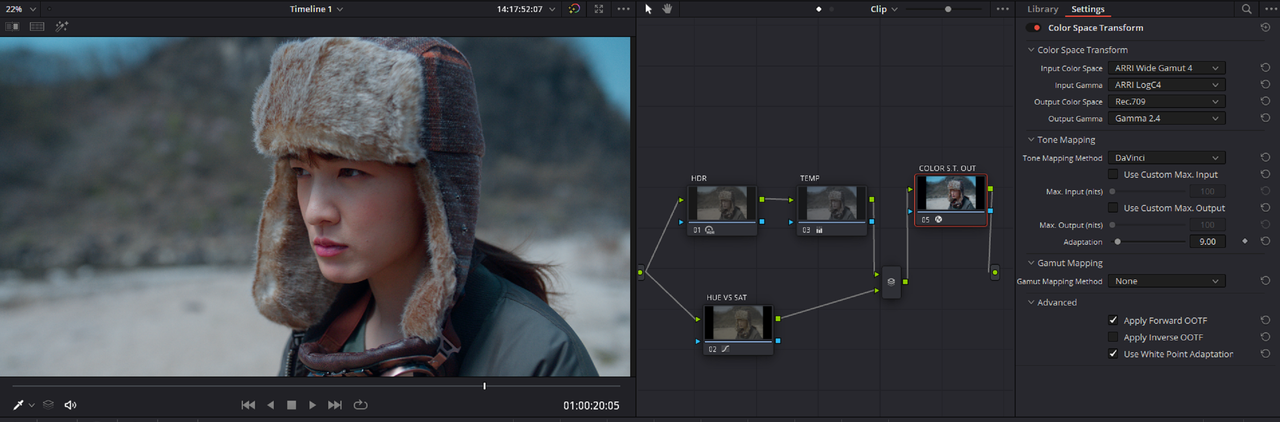The height and width of the screenshot is (422, 1280).
Task: Reset the whole Color Space Transform effect
Action: coord(1266,28)
